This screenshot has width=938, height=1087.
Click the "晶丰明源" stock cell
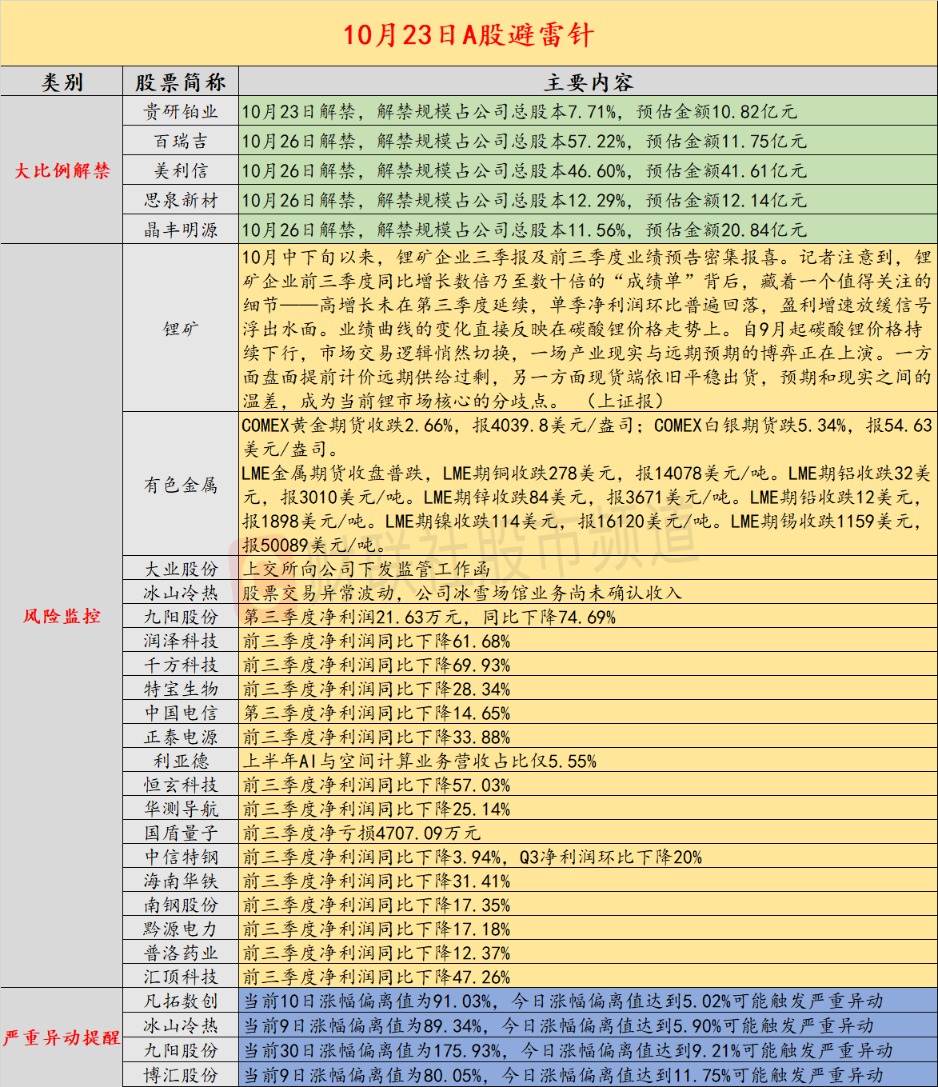pyautogui.click(x=180, y=229)
